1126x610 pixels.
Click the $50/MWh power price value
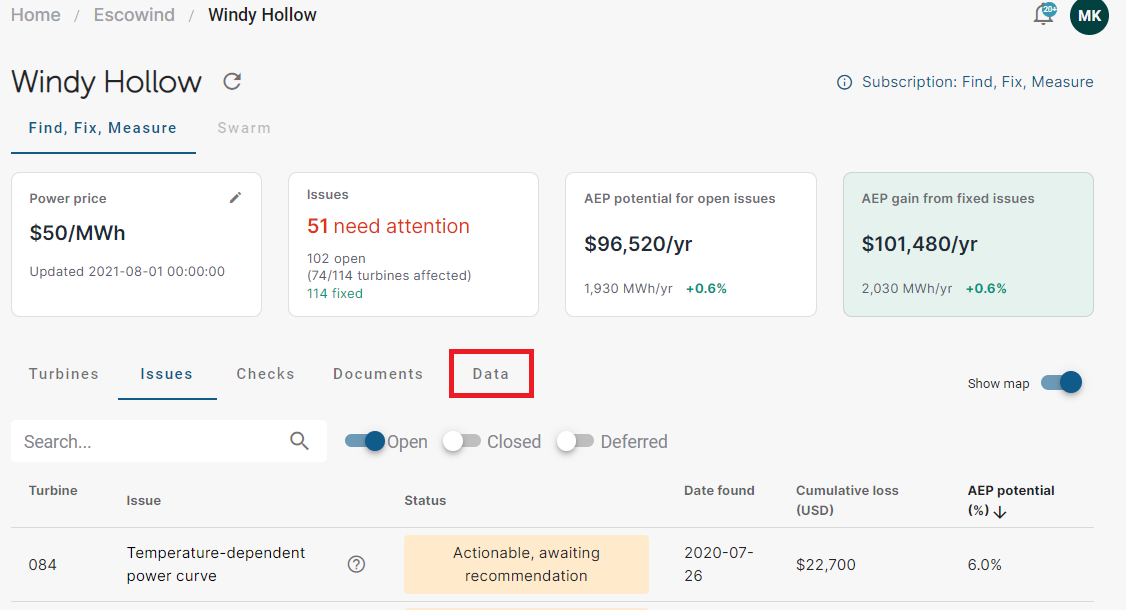point(78,233)
